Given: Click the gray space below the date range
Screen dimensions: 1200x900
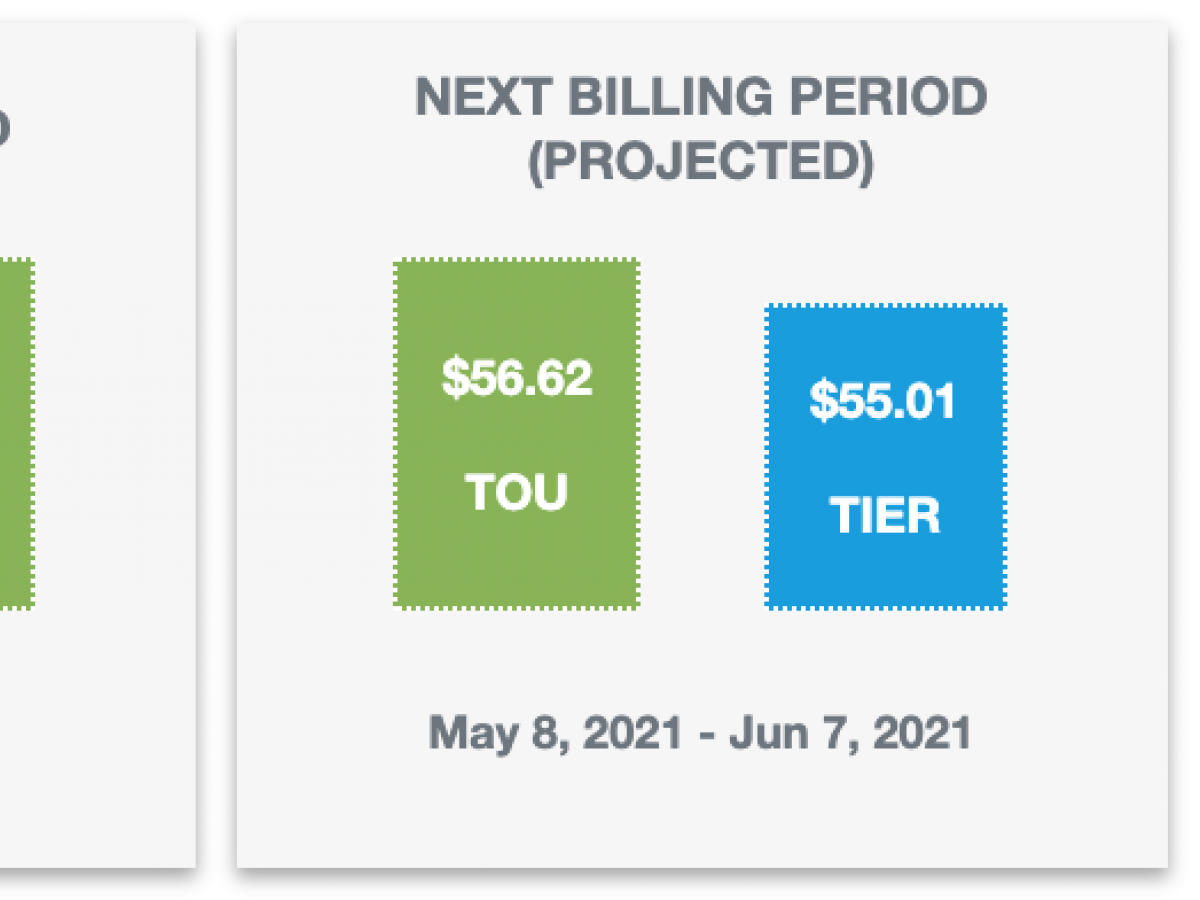Looking at the screenshot, I should pos(700,812).
